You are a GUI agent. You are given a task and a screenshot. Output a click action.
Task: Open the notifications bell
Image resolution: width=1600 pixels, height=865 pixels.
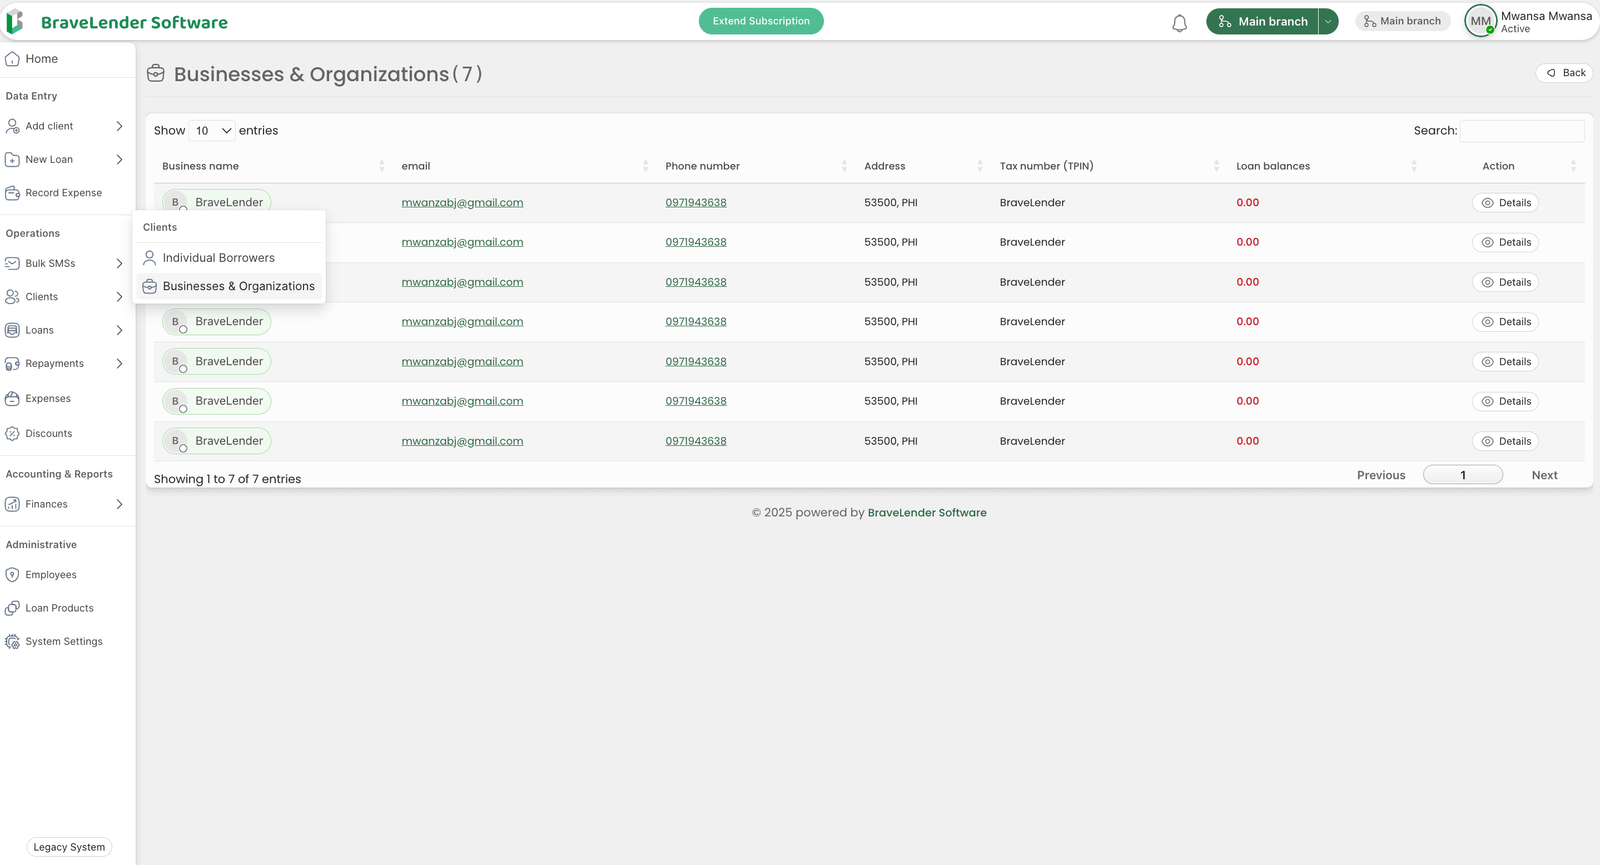point(1180,23)
